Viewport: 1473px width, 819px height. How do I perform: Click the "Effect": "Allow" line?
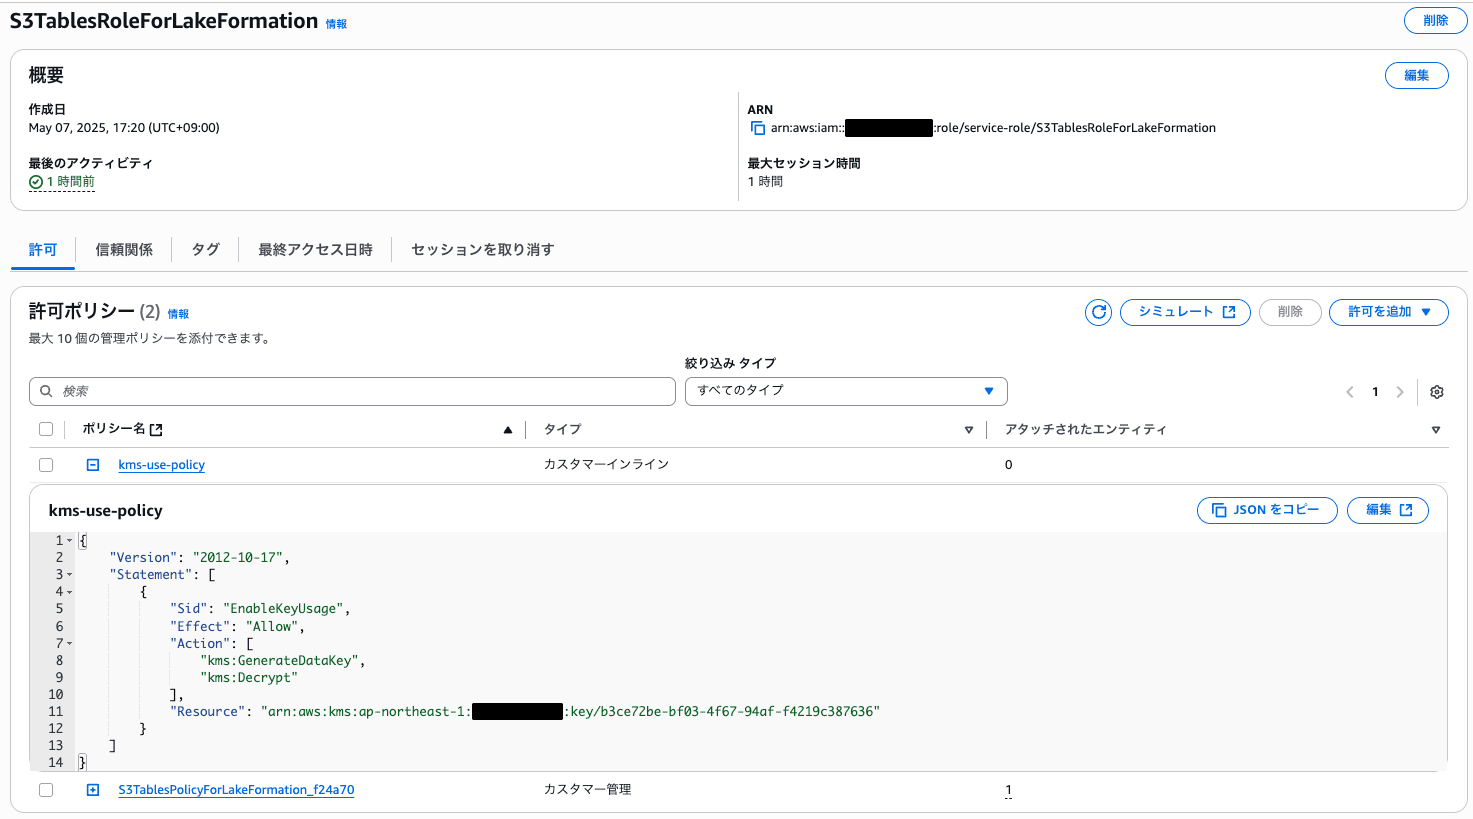point(237,626)
